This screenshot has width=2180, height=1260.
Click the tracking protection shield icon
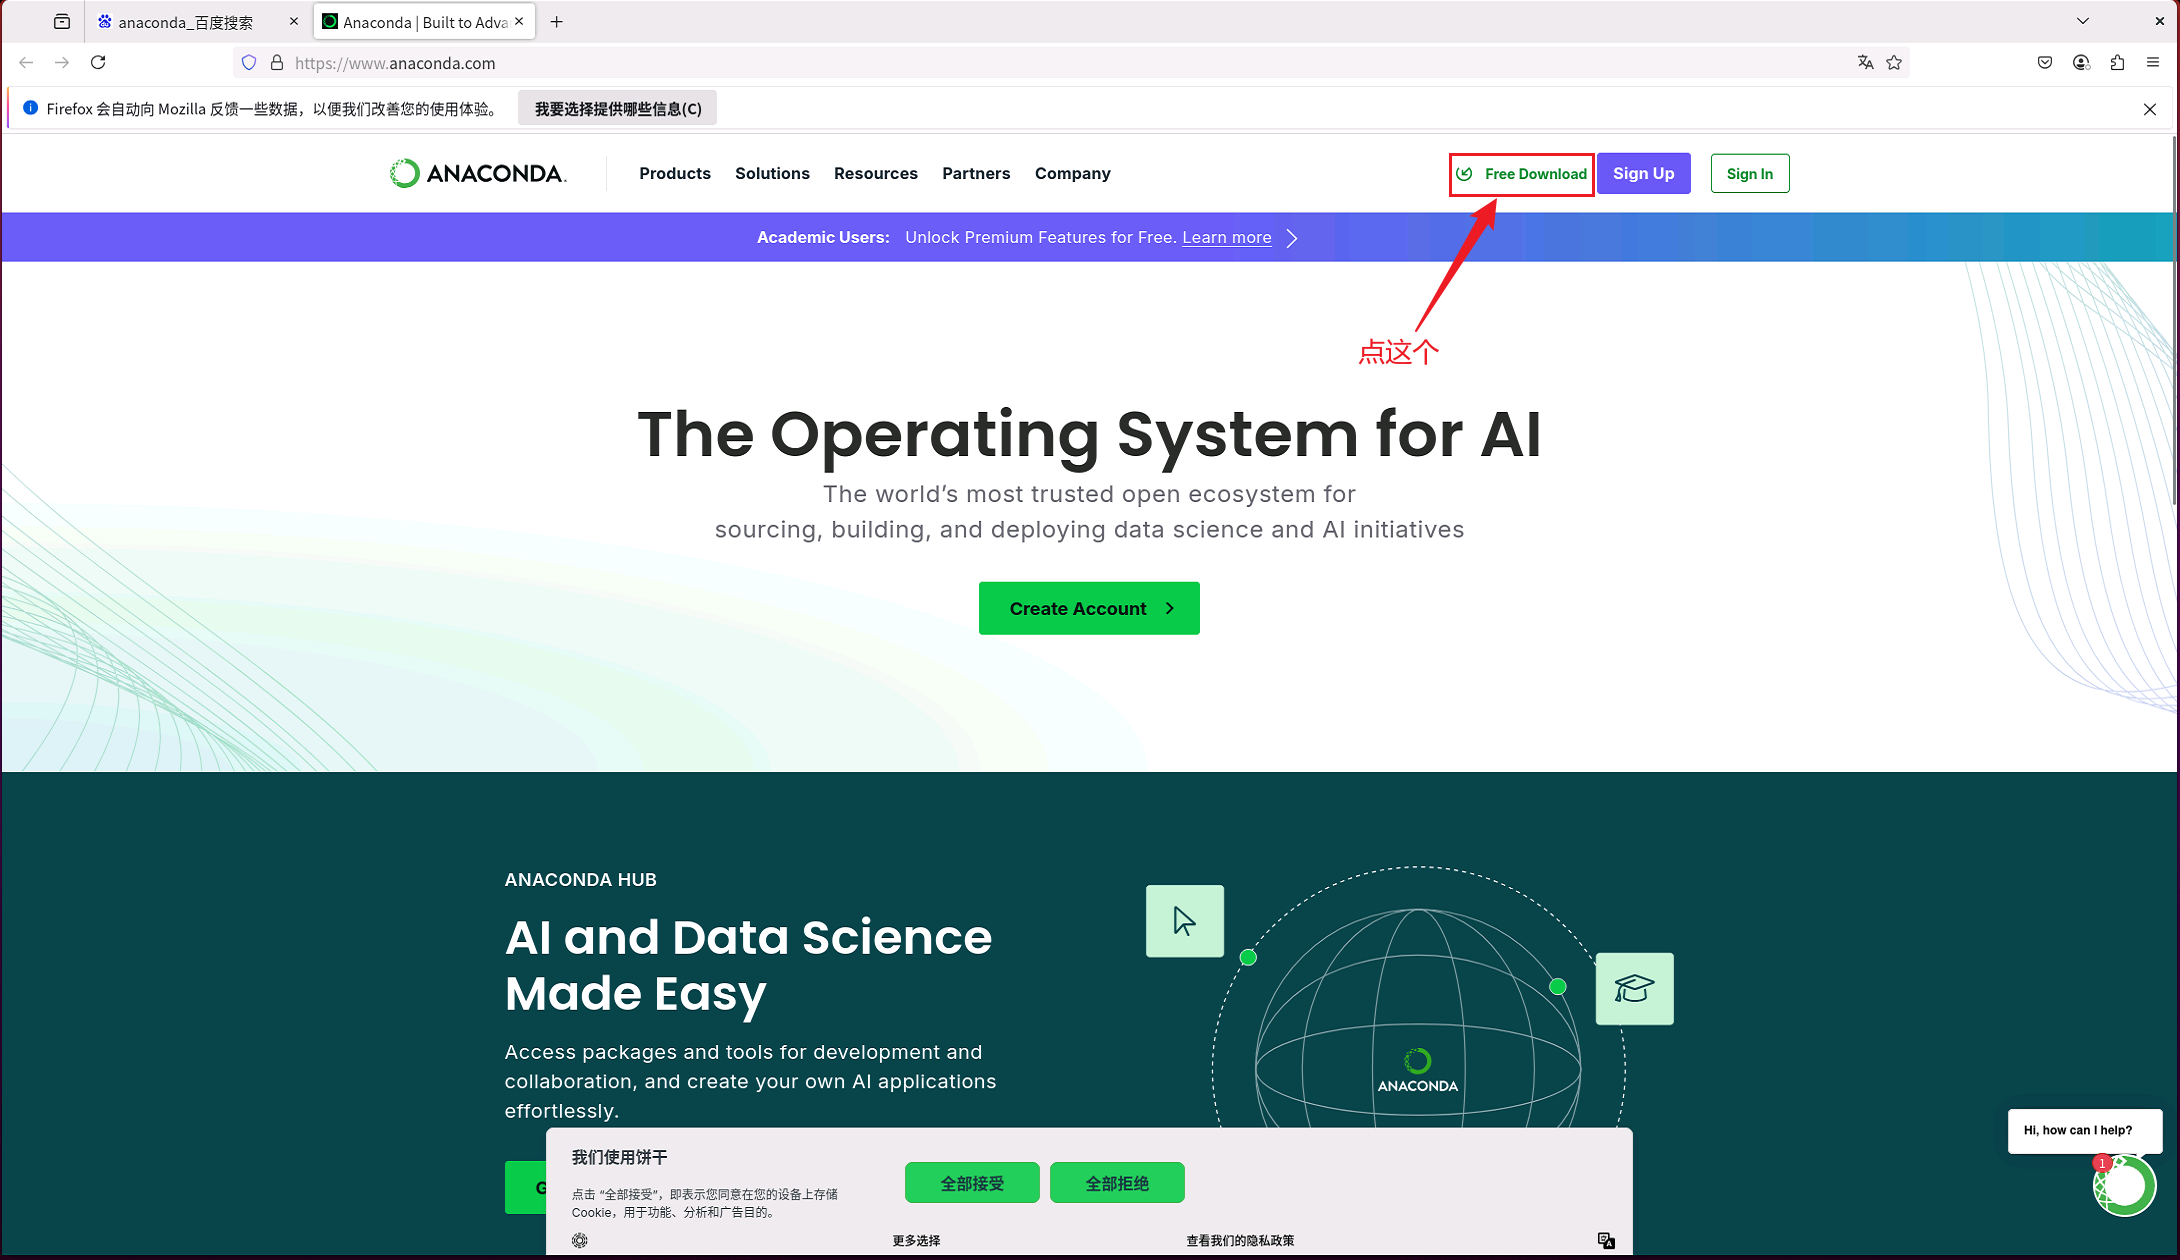point(249,63)
